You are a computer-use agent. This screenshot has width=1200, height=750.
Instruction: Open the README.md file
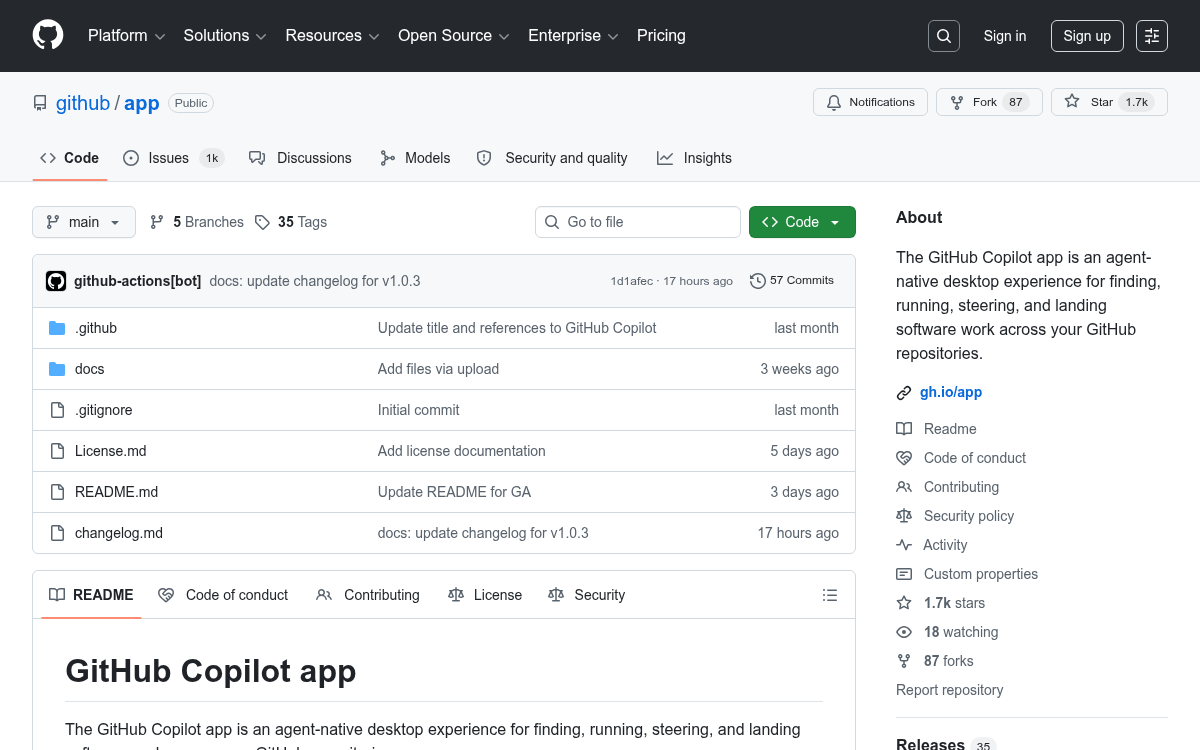pyautogui.click(x=116, y=492)
